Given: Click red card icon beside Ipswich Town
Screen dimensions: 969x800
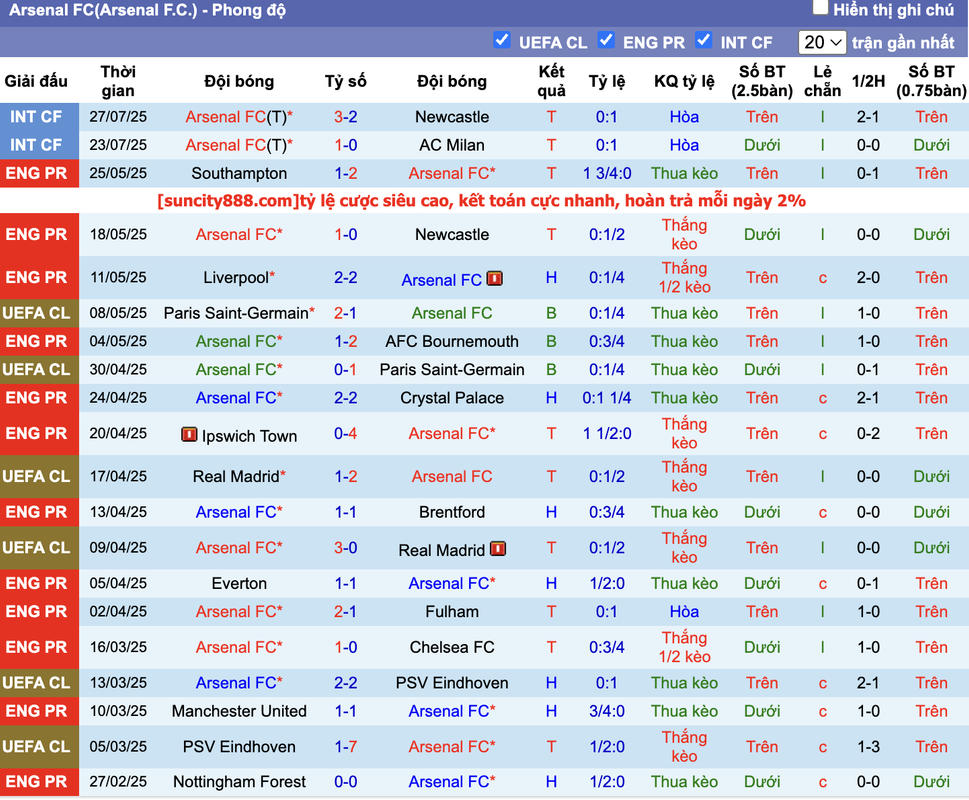Looking at the screenshot, I should coord(189,435).
